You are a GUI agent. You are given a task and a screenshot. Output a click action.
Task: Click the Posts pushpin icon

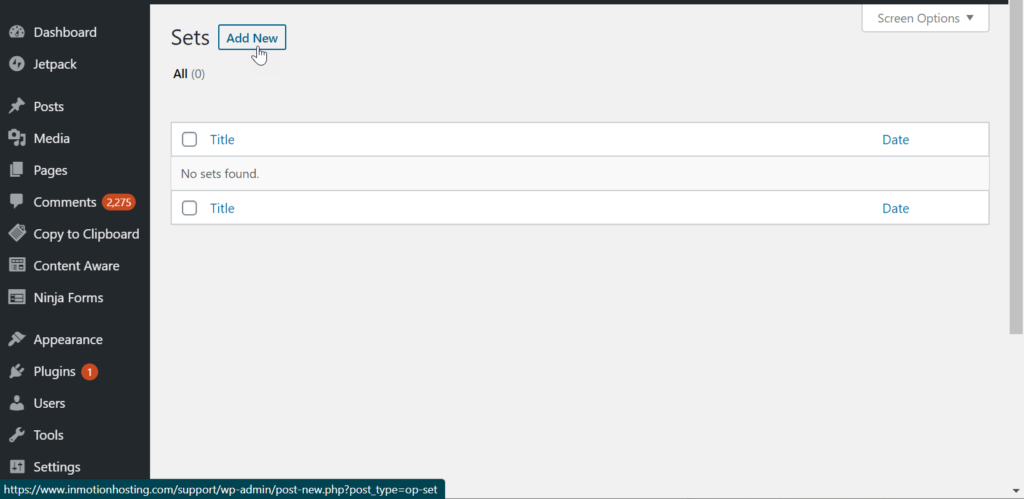[17, 106]
